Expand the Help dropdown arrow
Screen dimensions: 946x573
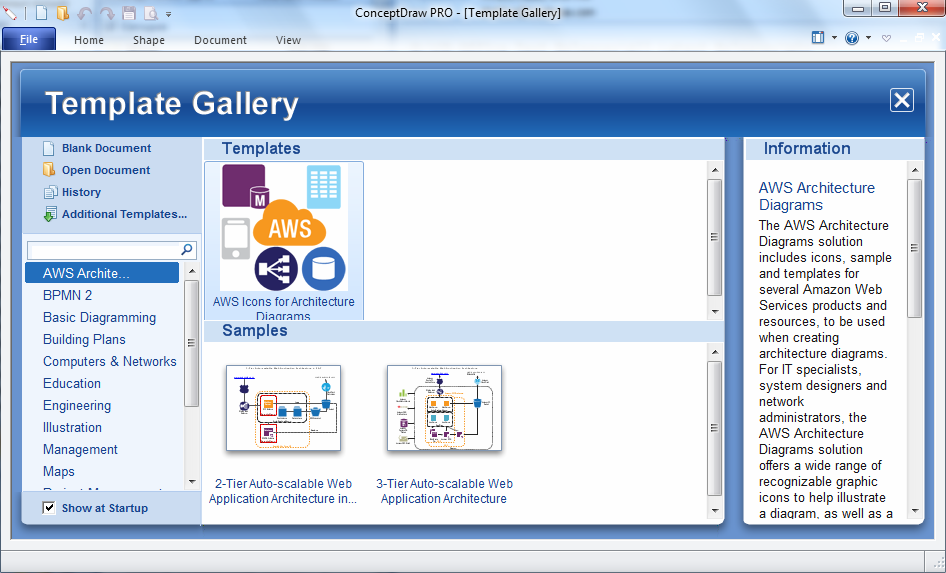click(868, 38)
